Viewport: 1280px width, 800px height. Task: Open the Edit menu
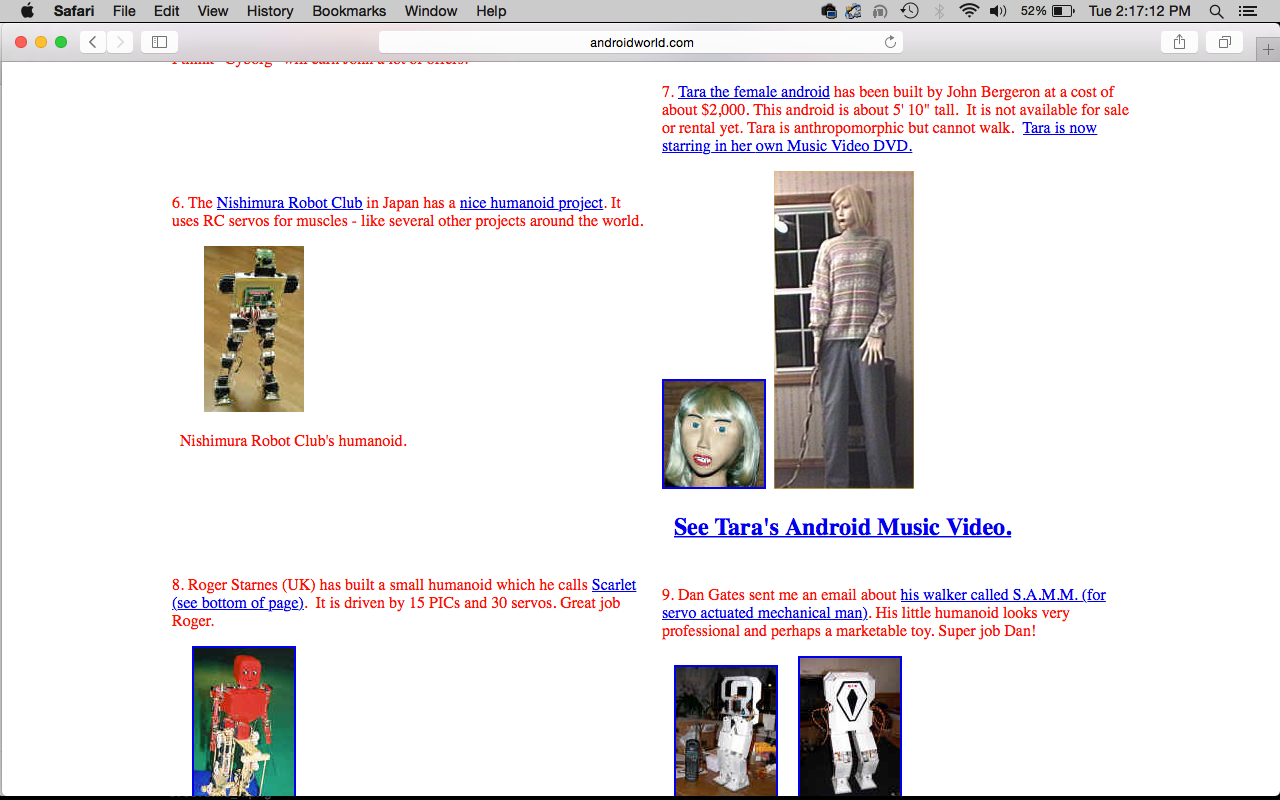point(167,11)
